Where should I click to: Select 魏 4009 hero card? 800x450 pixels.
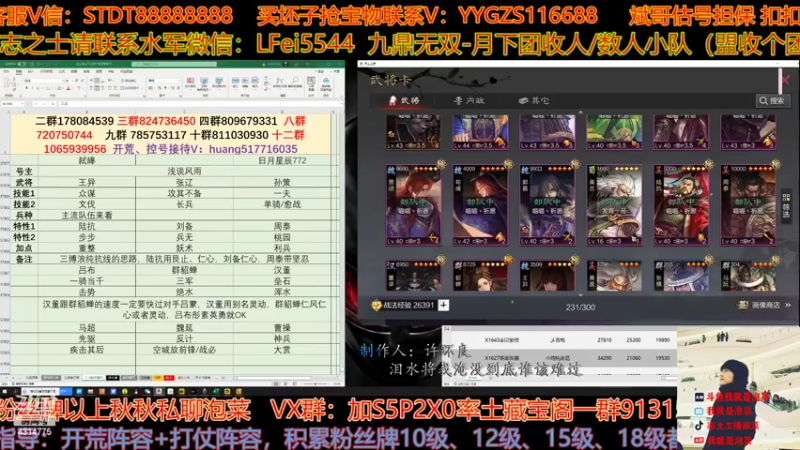tap(480, 205)
